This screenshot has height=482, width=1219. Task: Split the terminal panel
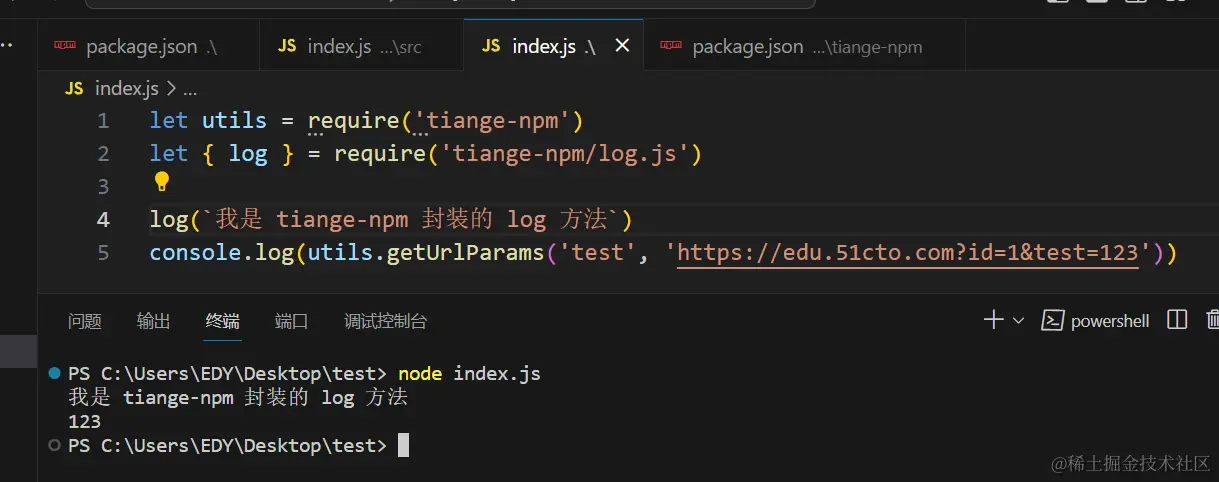click(1177, 320)
